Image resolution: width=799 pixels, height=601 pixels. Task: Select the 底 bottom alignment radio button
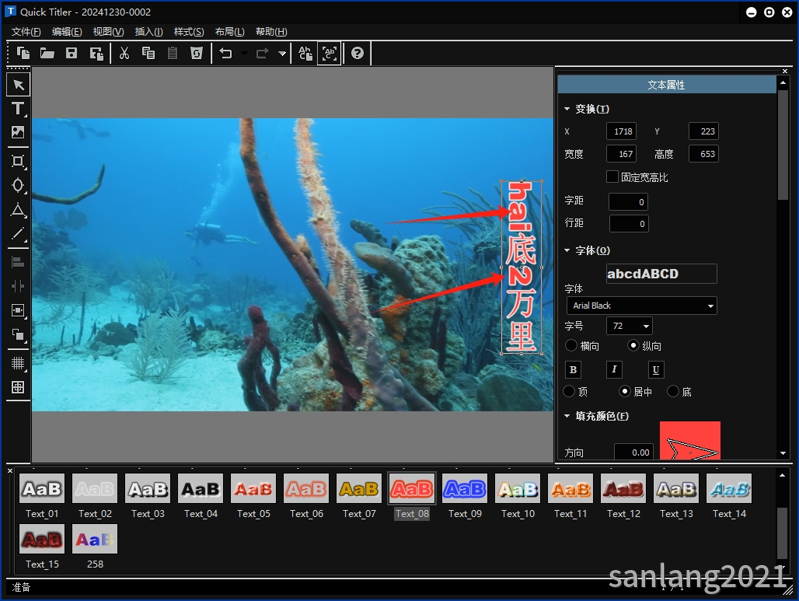[673, 391]
